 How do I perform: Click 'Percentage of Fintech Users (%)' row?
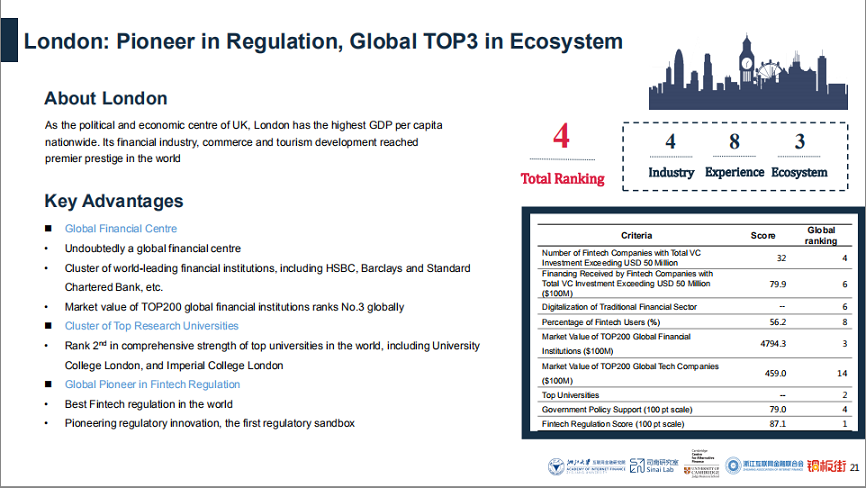(x=695, y=322)
